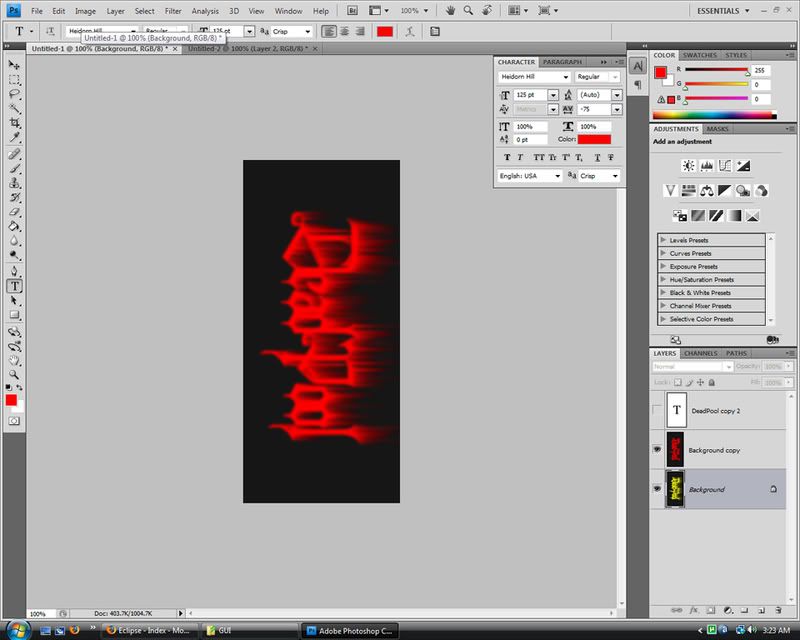
Task: Add a Levels adjustment
Action: [x=707, y=165]
